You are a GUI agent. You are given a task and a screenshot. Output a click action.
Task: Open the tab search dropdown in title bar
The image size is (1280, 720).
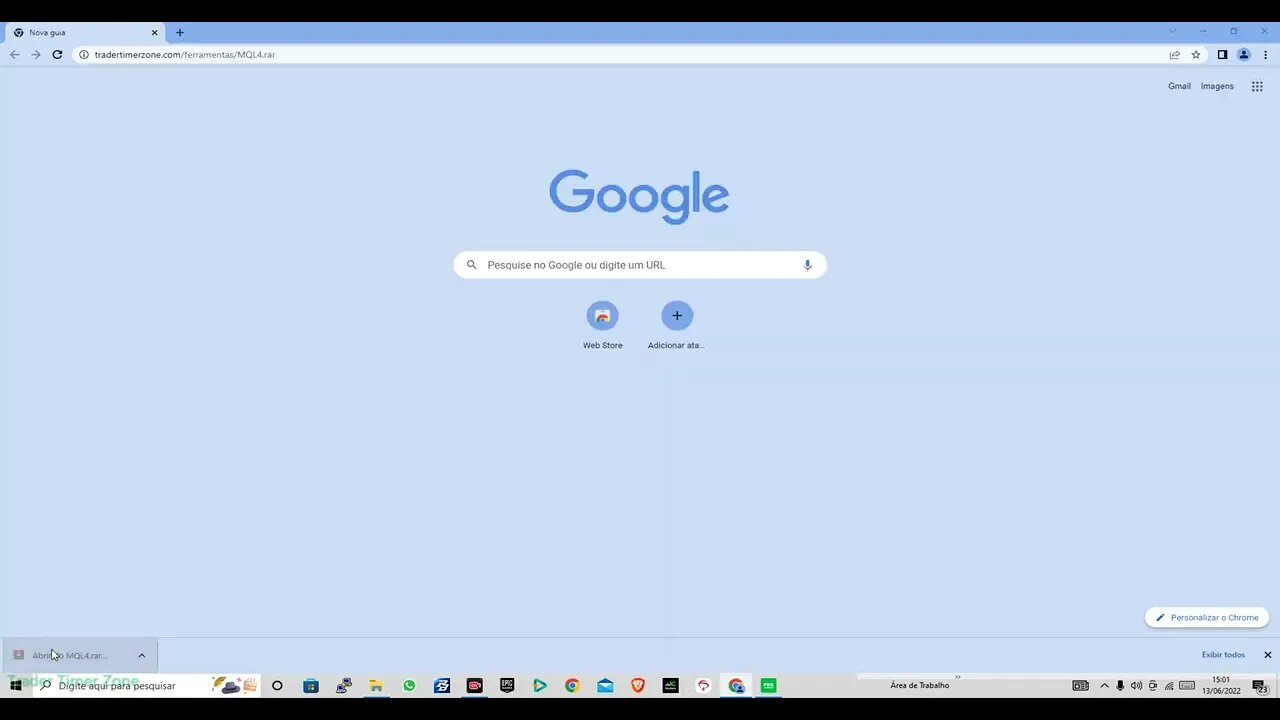point(1173,31)
